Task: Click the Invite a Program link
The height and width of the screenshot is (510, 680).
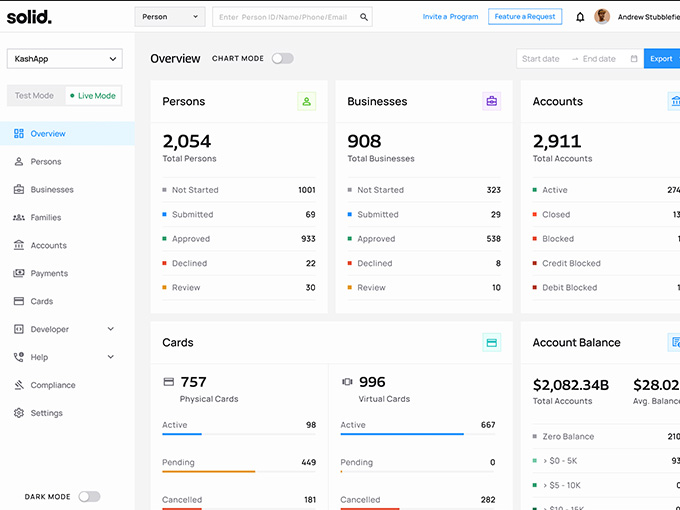Action: 450,17
